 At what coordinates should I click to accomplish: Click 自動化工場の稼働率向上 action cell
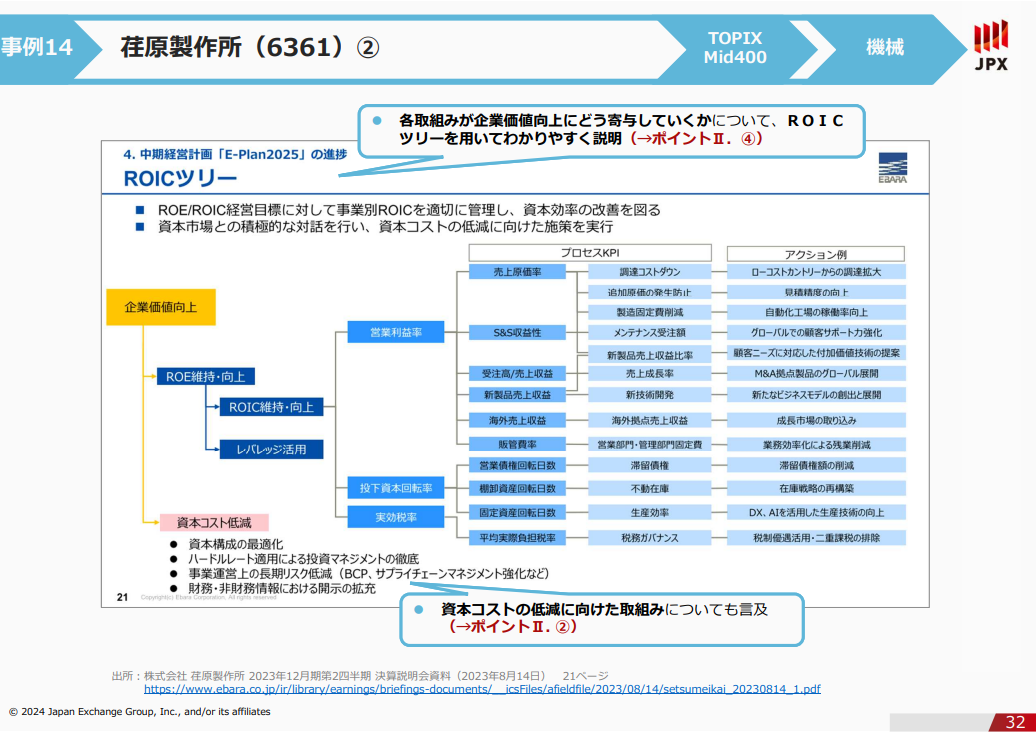coord(816,312)
